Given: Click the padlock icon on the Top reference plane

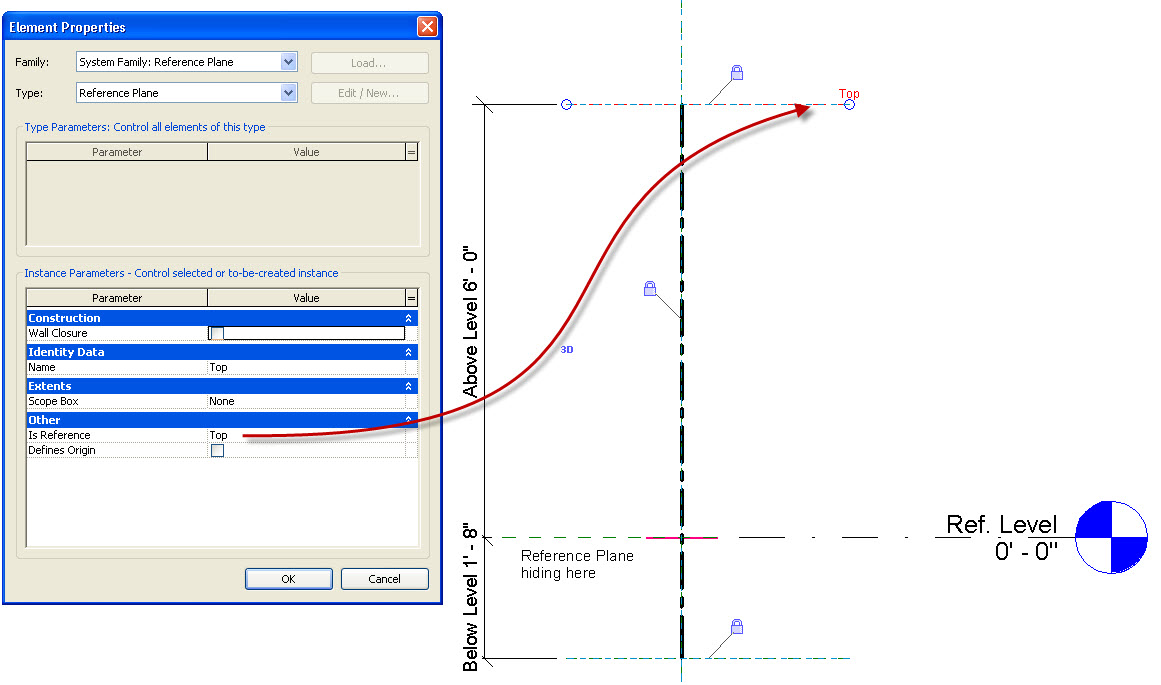Looking at the screenshot, I should [737, 73].
